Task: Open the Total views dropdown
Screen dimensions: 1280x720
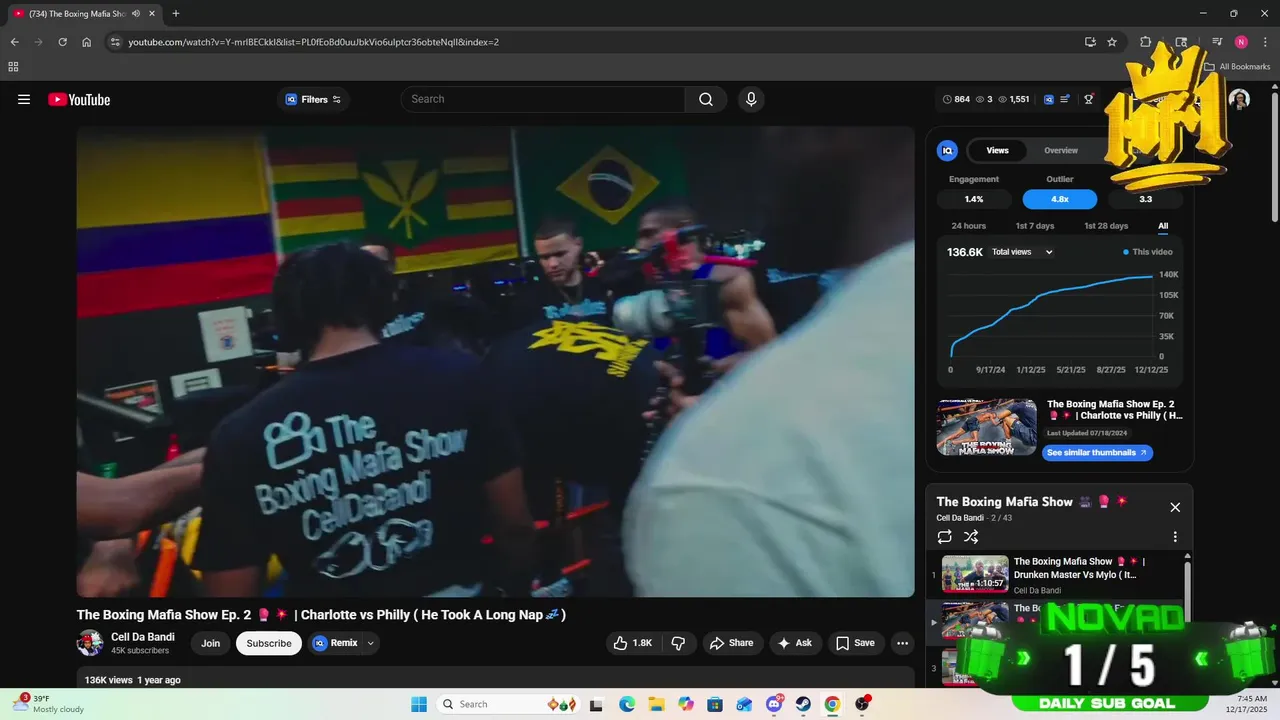Action: [1022, 252]
